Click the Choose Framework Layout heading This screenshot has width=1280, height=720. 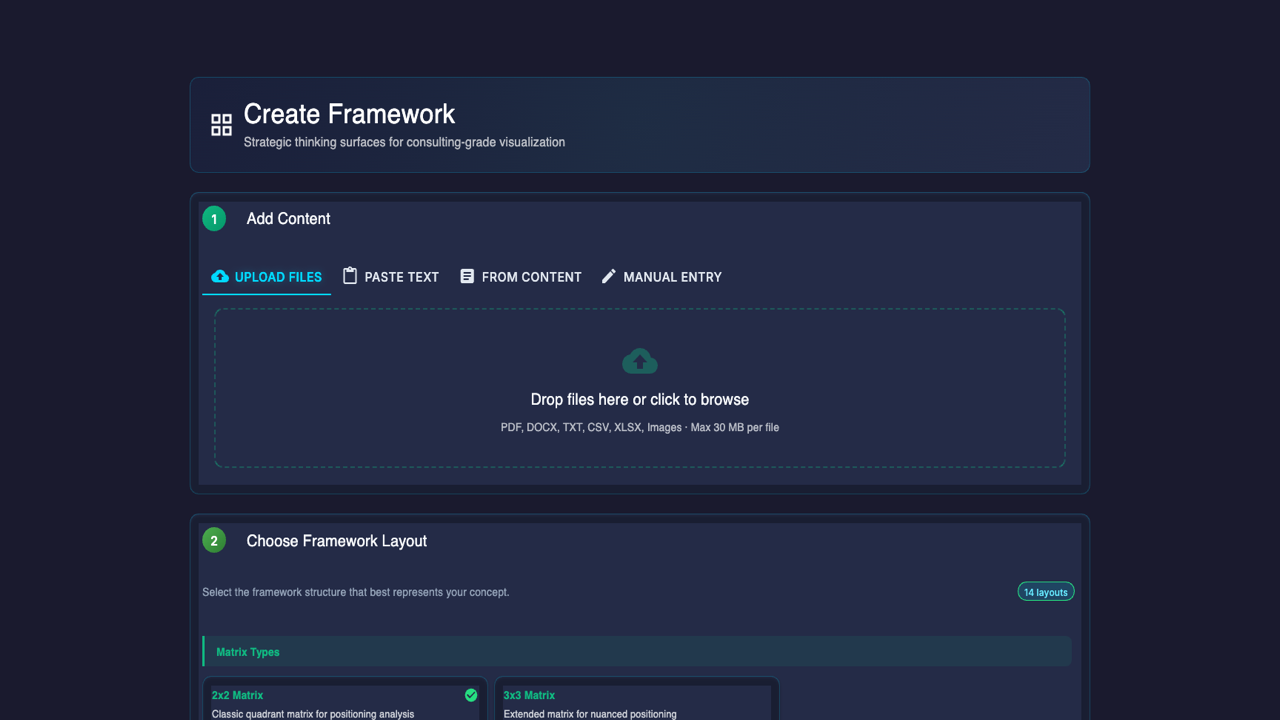[337, 541]
